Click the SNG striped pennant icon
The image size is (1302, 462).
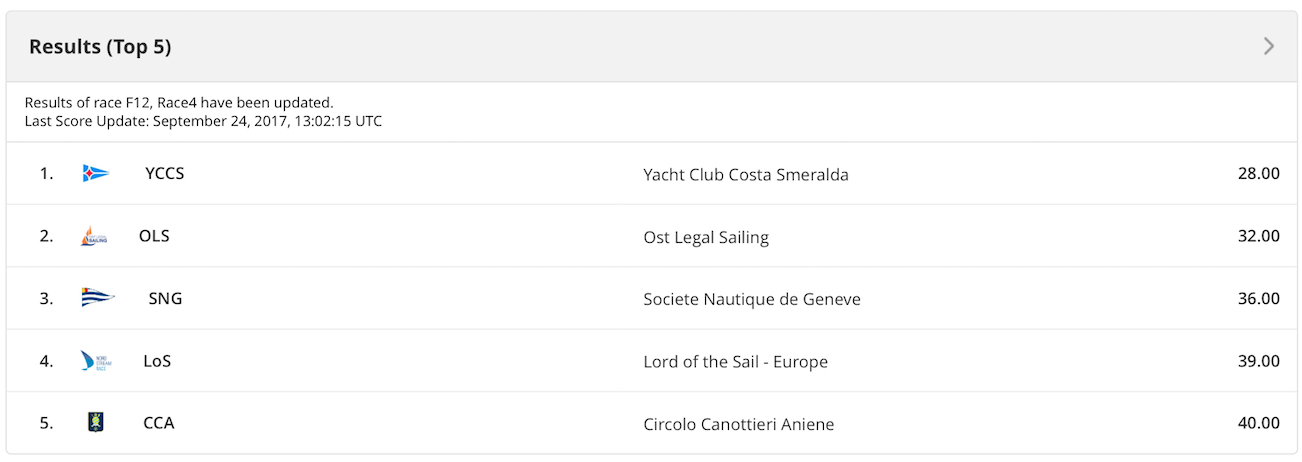pyautogui.click(x=98, y=298)
